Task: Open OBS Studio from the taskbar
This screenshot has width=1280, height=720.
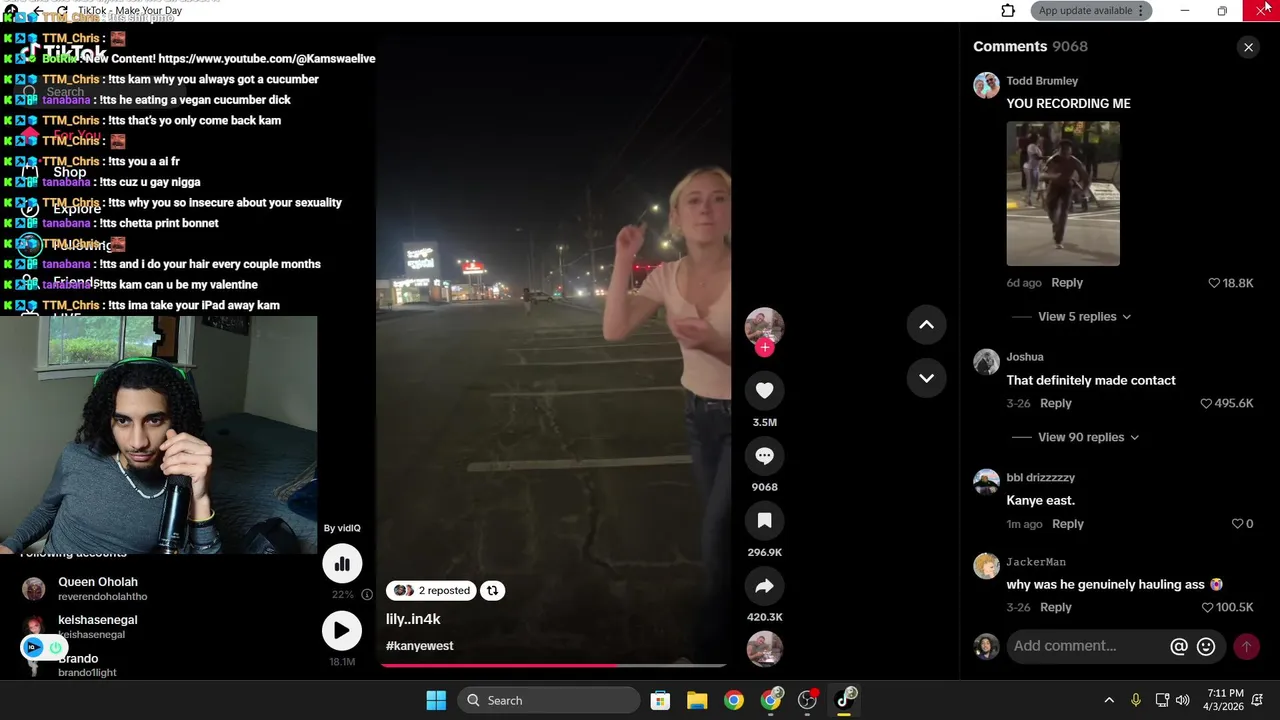Action: 808,700
